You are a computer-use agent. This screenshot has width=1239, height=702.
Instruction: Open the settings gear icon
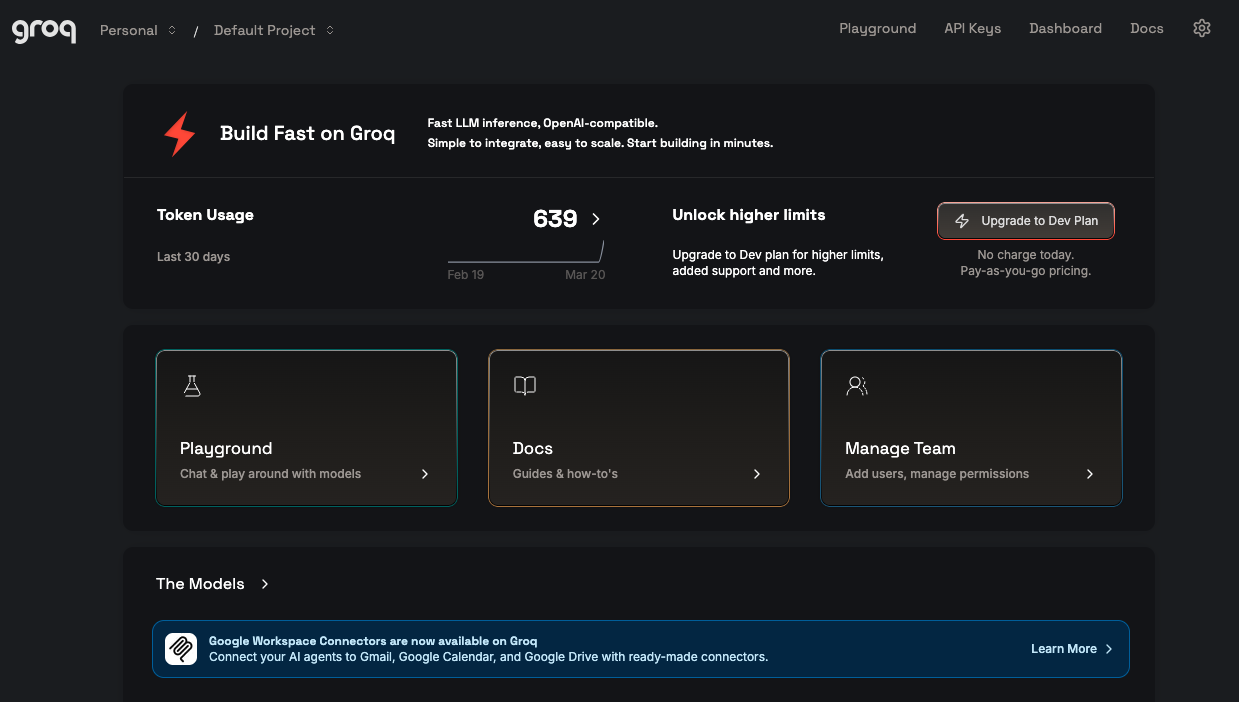pyautogui.click(x=1202, y=28)
